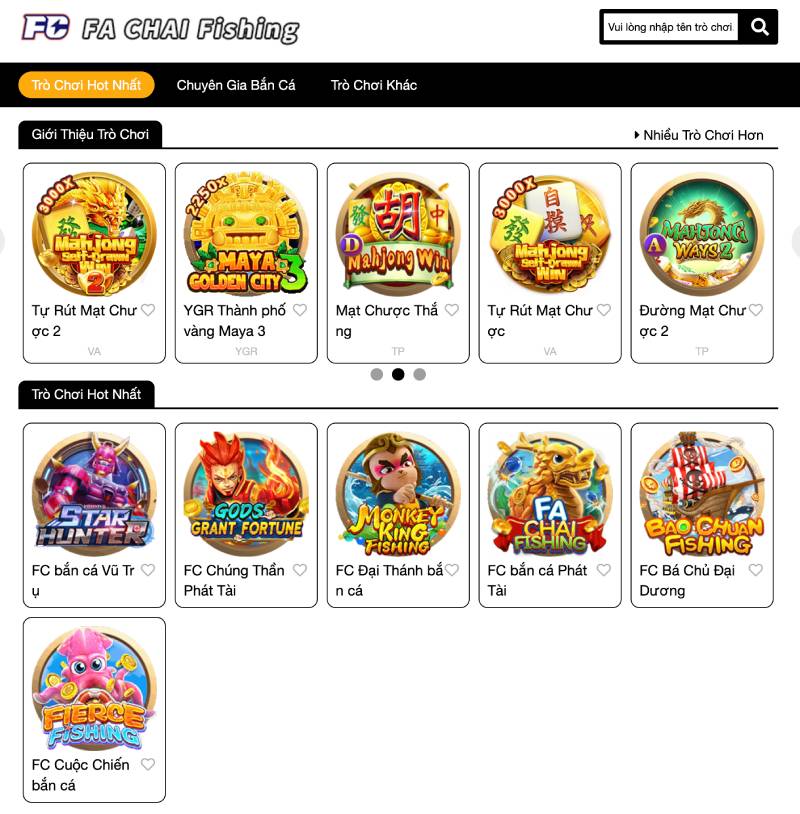This screenshot has height=814, width=800.
Task: Expand Nhiều Trò Chơi Hơn arrow link
Action: pos(699,135)
